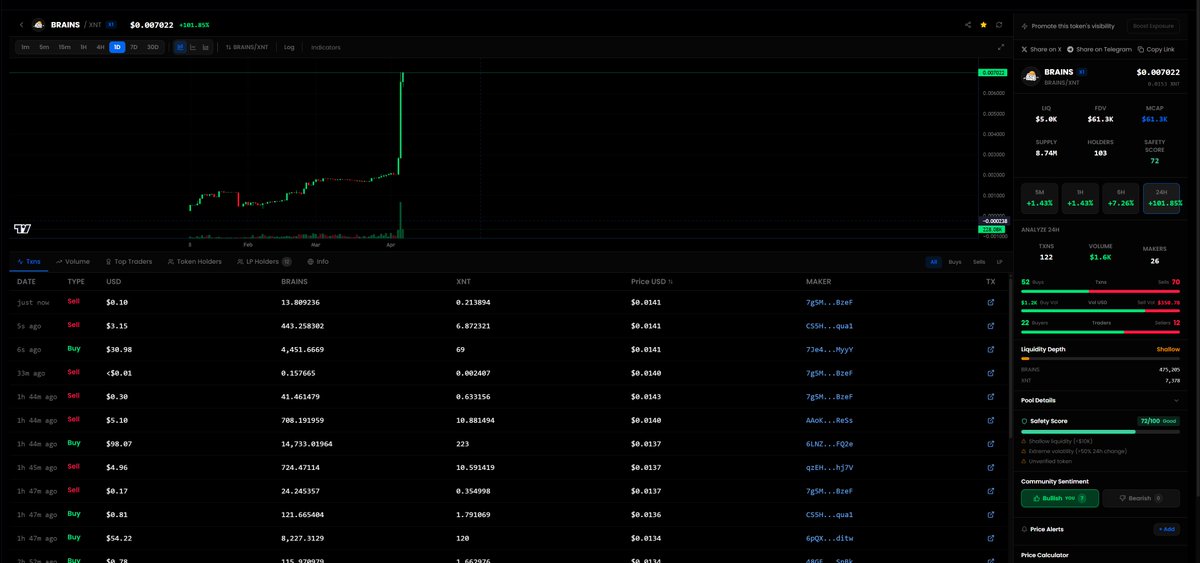Select the 5m timeframe
This screenshot has width=1200, height=563.
tap(44, 47)
